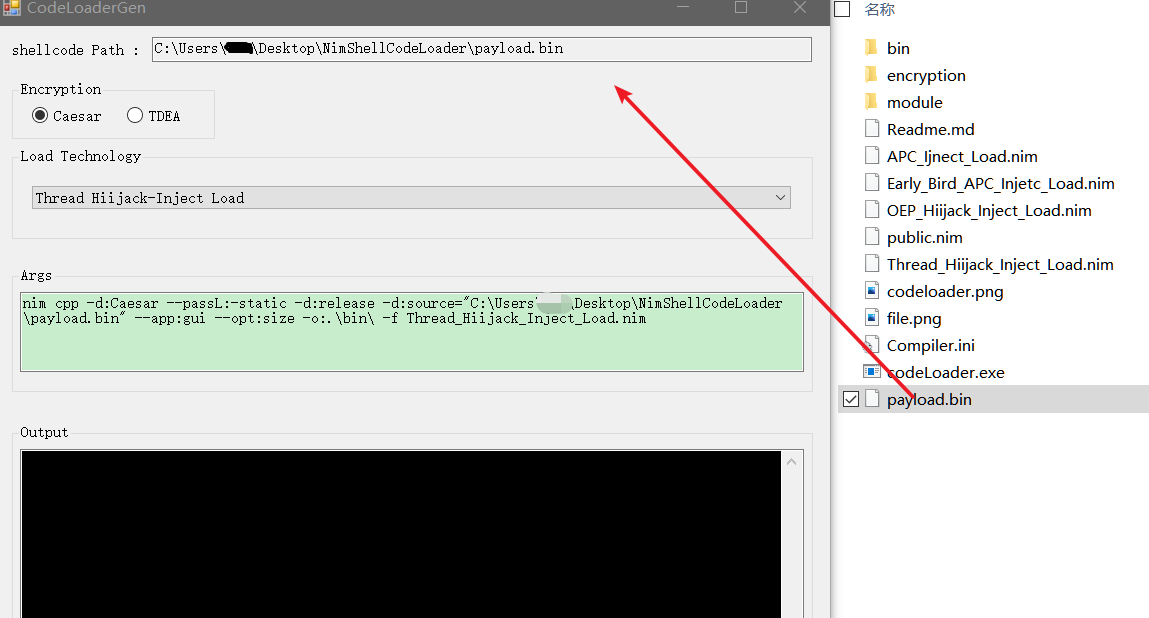The image size is (1149, 618).
Task: Select the codeloader.png file name
Action: coord(945,292)
